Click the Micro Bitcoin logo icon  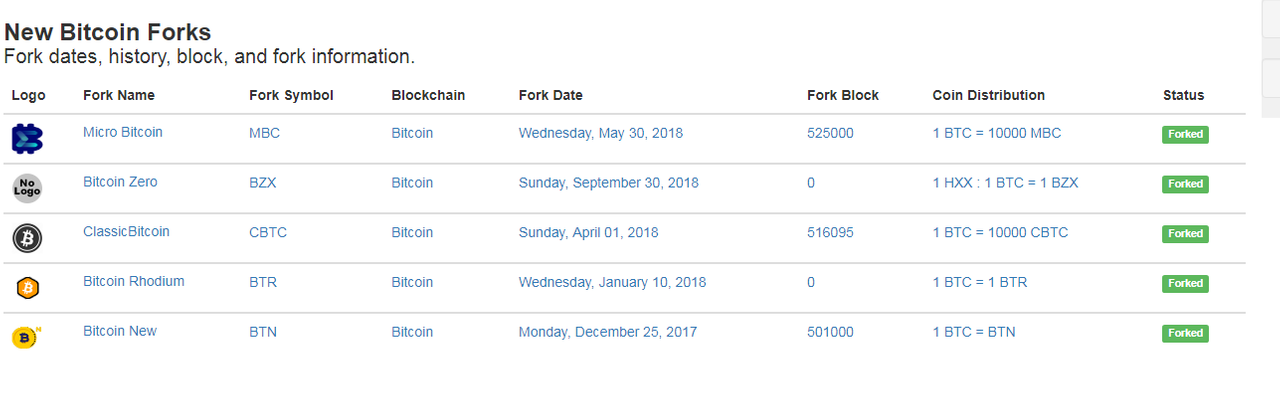point(27,139)
